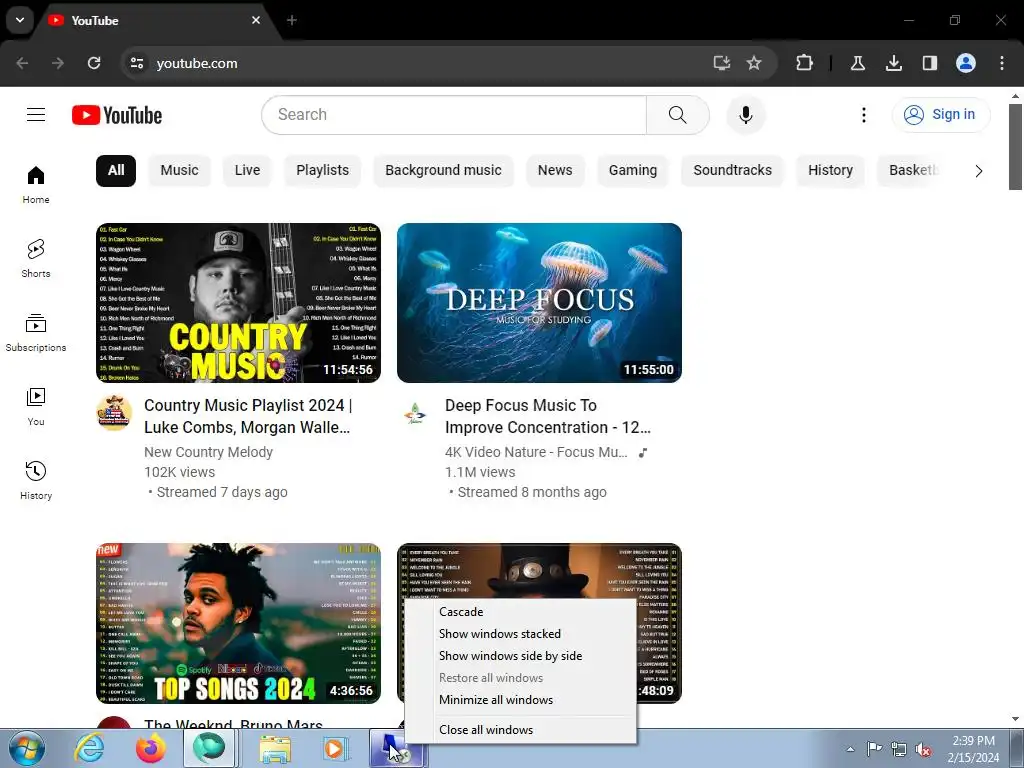Open Chrome downloads icon
The image size is (1024, 768).
pyautogui.click(x=893, y=63)
